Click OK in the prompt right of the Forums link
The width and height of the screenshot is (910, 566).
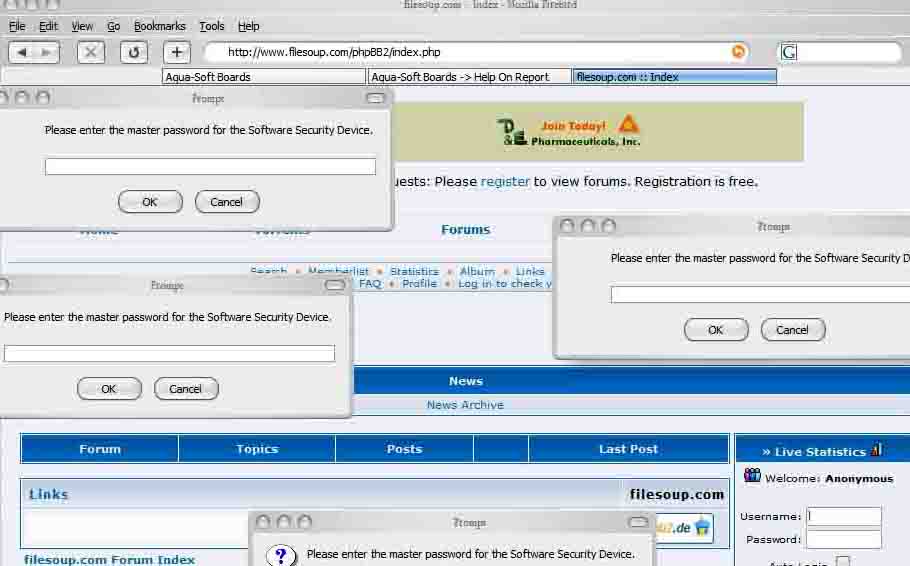coord(716,330)
